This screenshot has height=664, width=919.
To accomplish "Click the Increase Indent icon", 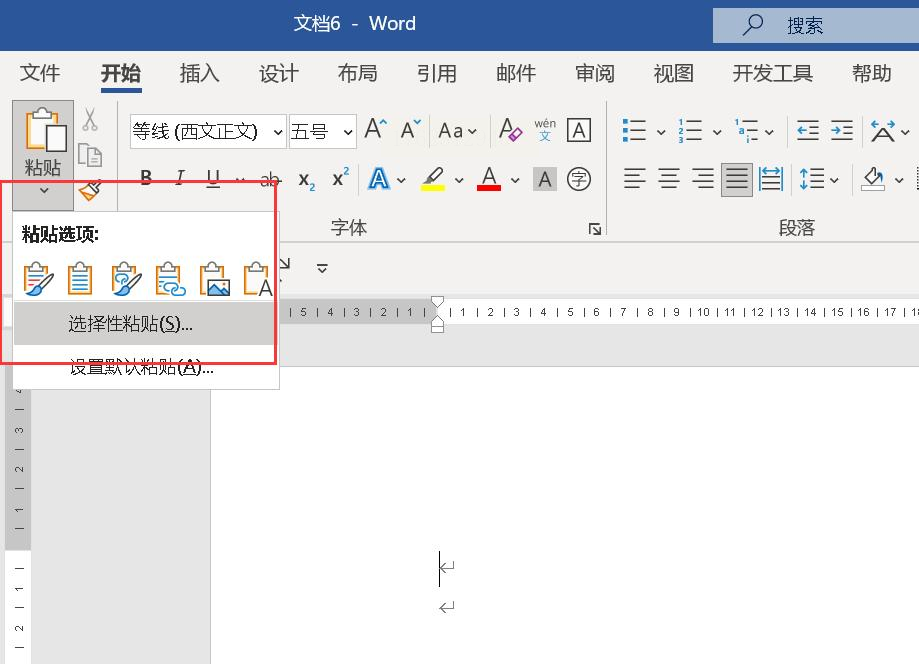I will [x=842, y=130].
